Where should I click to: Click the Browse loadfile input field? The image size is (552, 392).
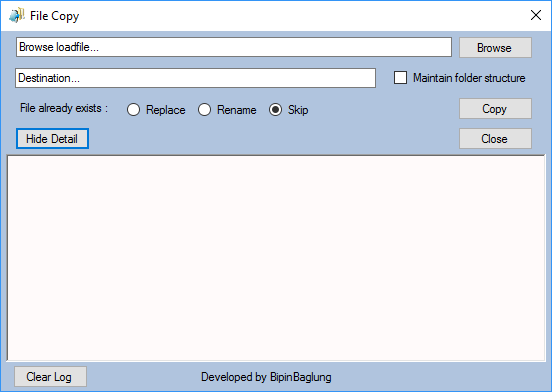coord(234,47)
